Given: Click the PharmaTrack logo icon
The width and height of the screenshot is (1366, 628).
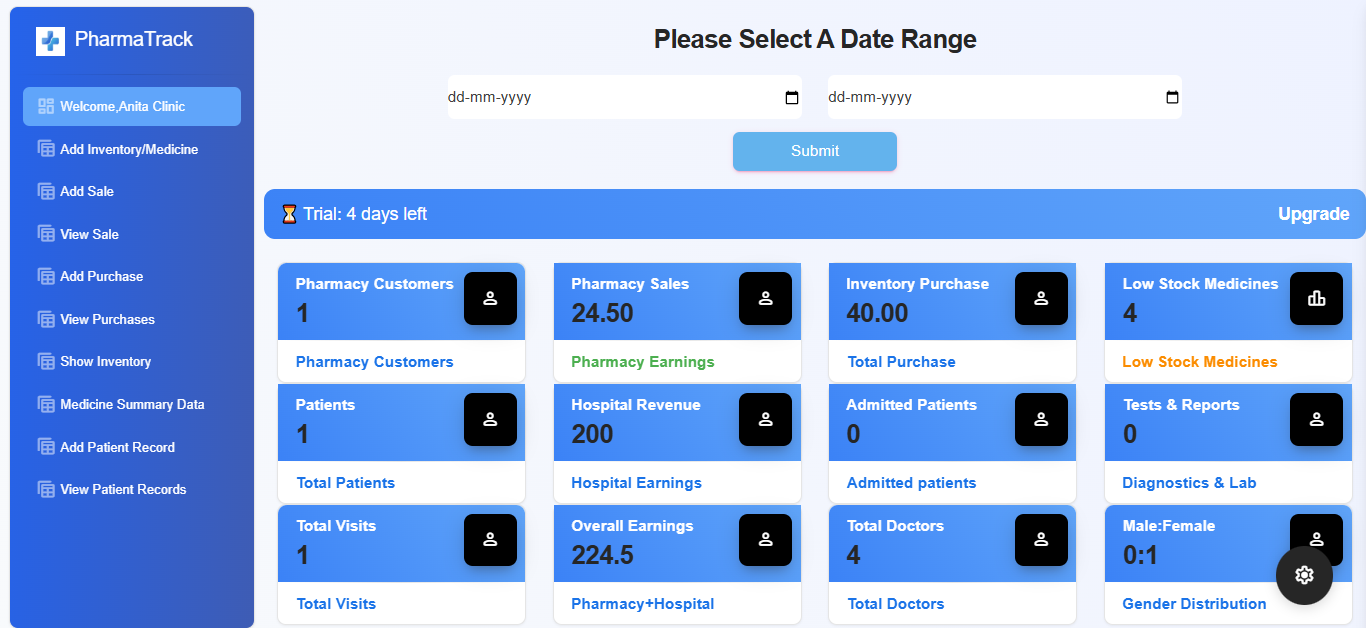Looking at the screenshot, I should 50,41.
